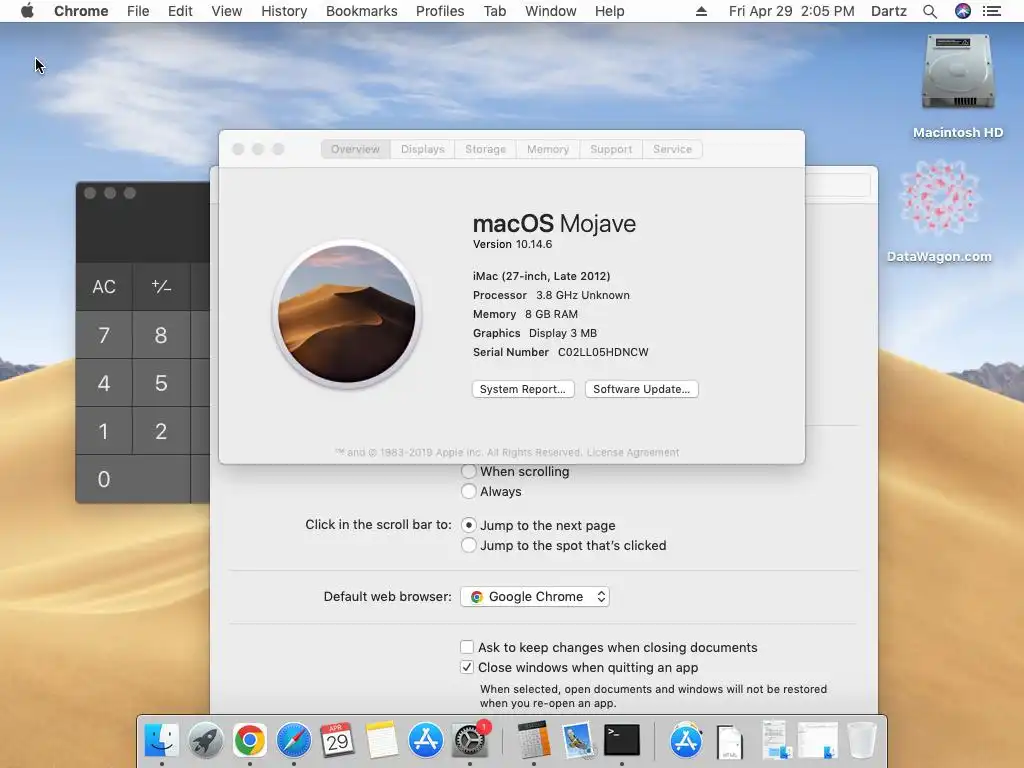Open Safari compass icon in Dock

(x=293, y=741)
